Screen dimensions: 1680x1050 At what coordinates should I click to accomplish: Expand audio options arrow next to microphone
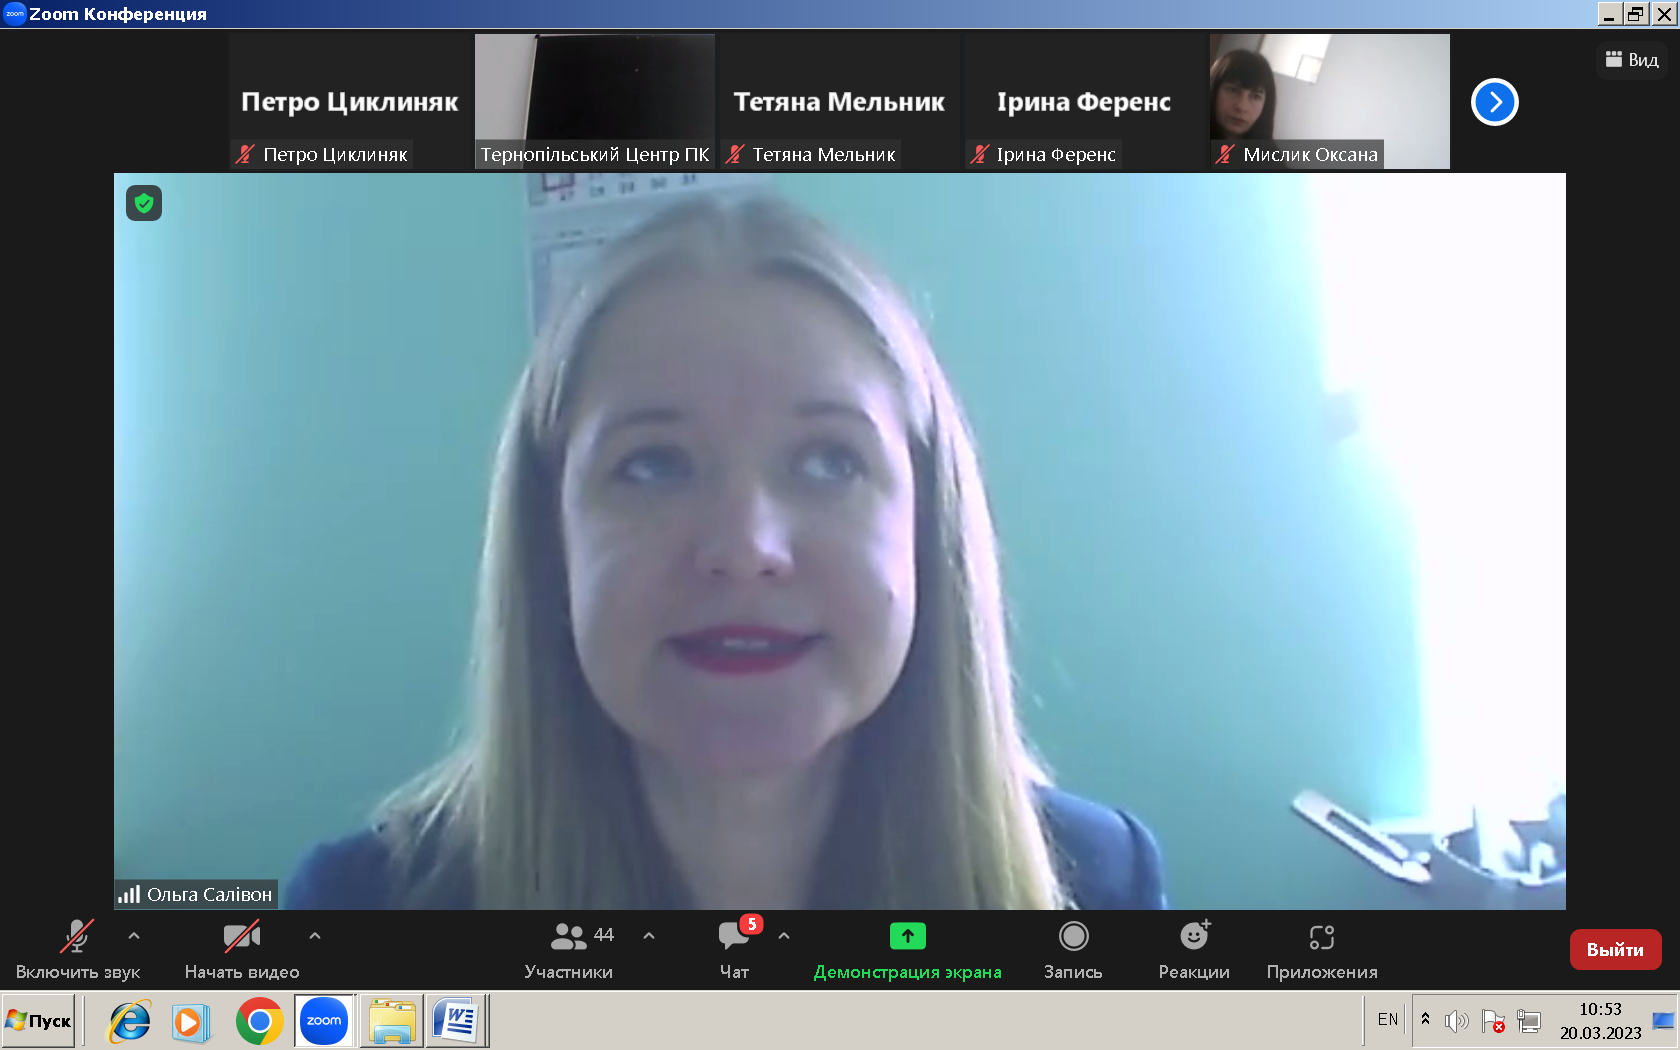(134, 936)
